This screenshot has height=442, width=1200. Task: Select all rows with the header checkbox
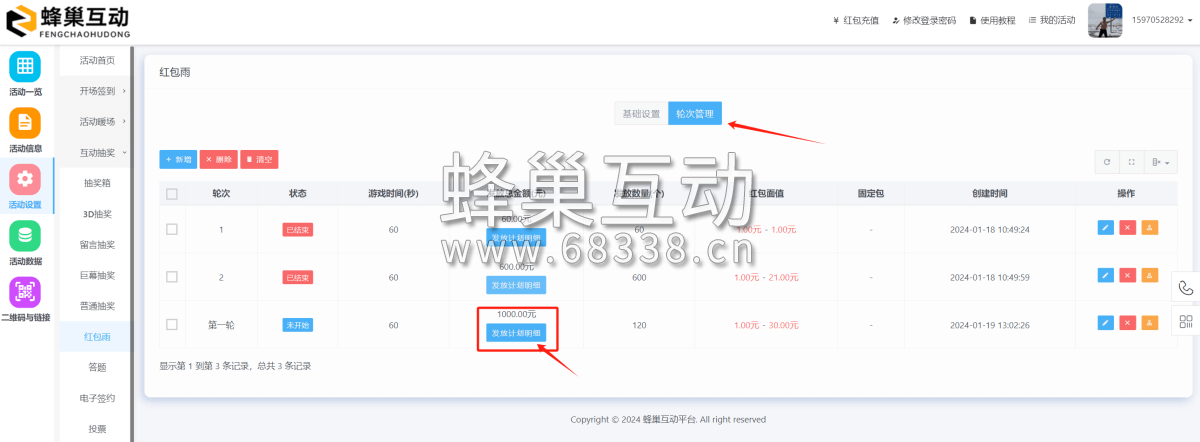click(x=172, y=194)
